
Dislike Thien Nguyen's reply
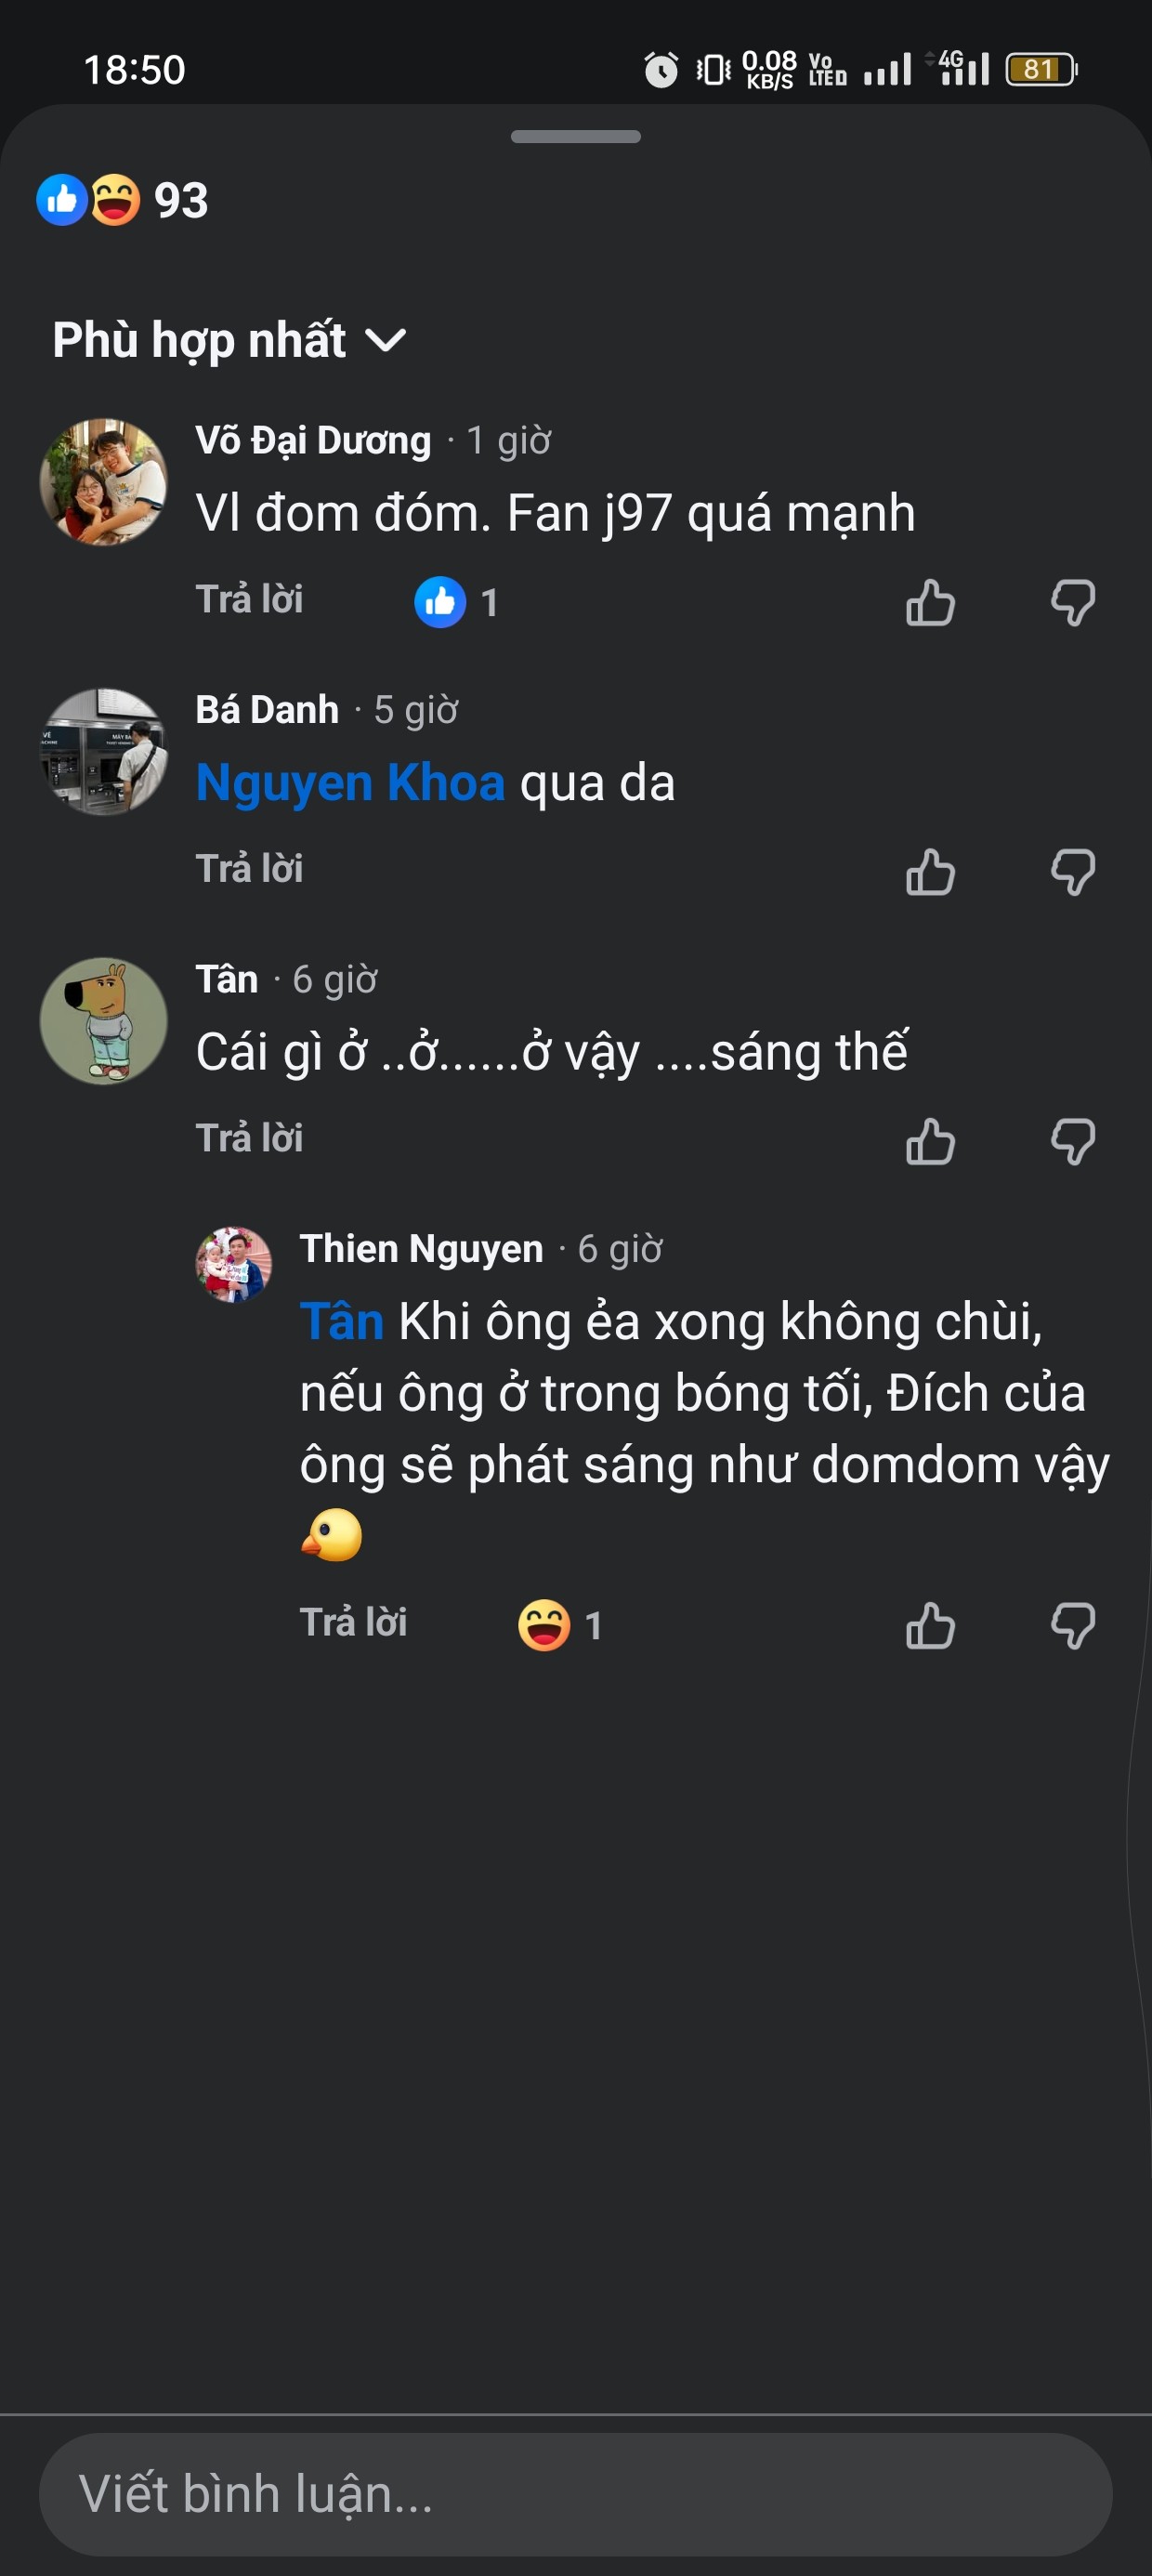pyautogui.click(x=1073, y=1625)
